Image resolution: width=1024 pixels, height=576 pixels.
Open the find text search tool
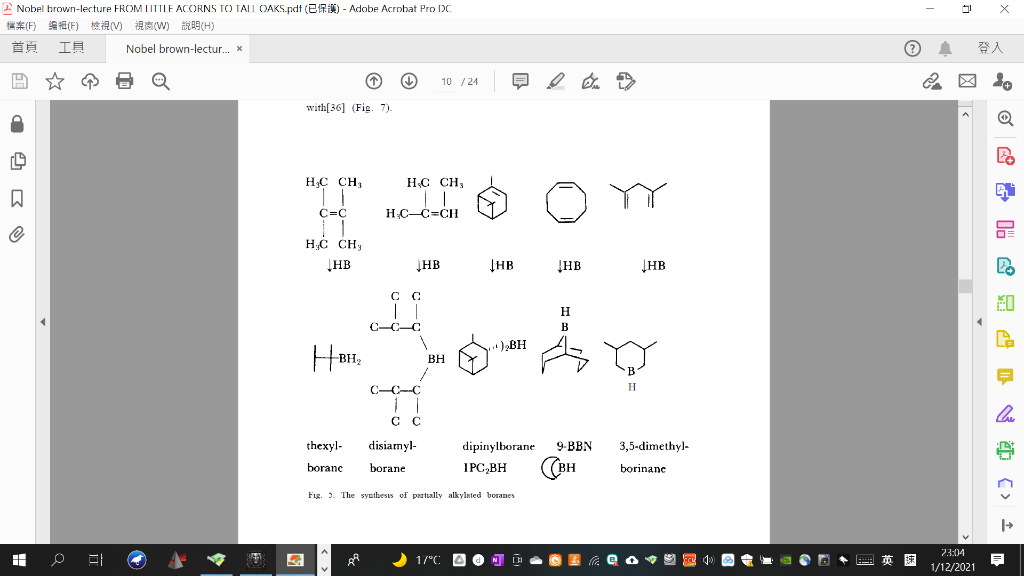(x=161, y=81)
